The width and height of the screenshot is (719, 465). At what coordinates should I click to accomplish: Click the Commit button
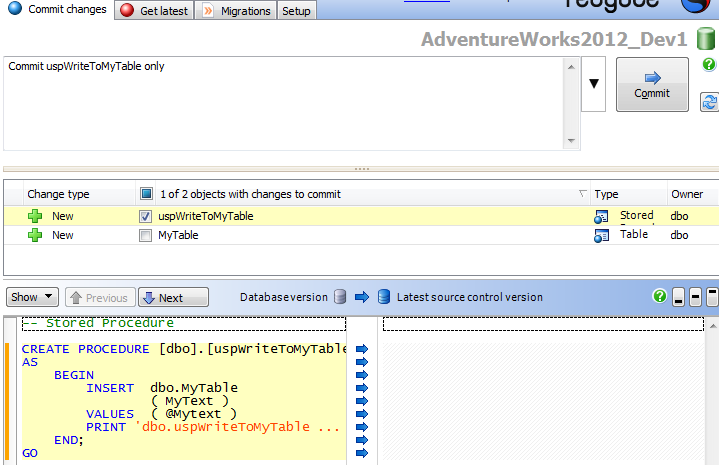click(652, 84)
